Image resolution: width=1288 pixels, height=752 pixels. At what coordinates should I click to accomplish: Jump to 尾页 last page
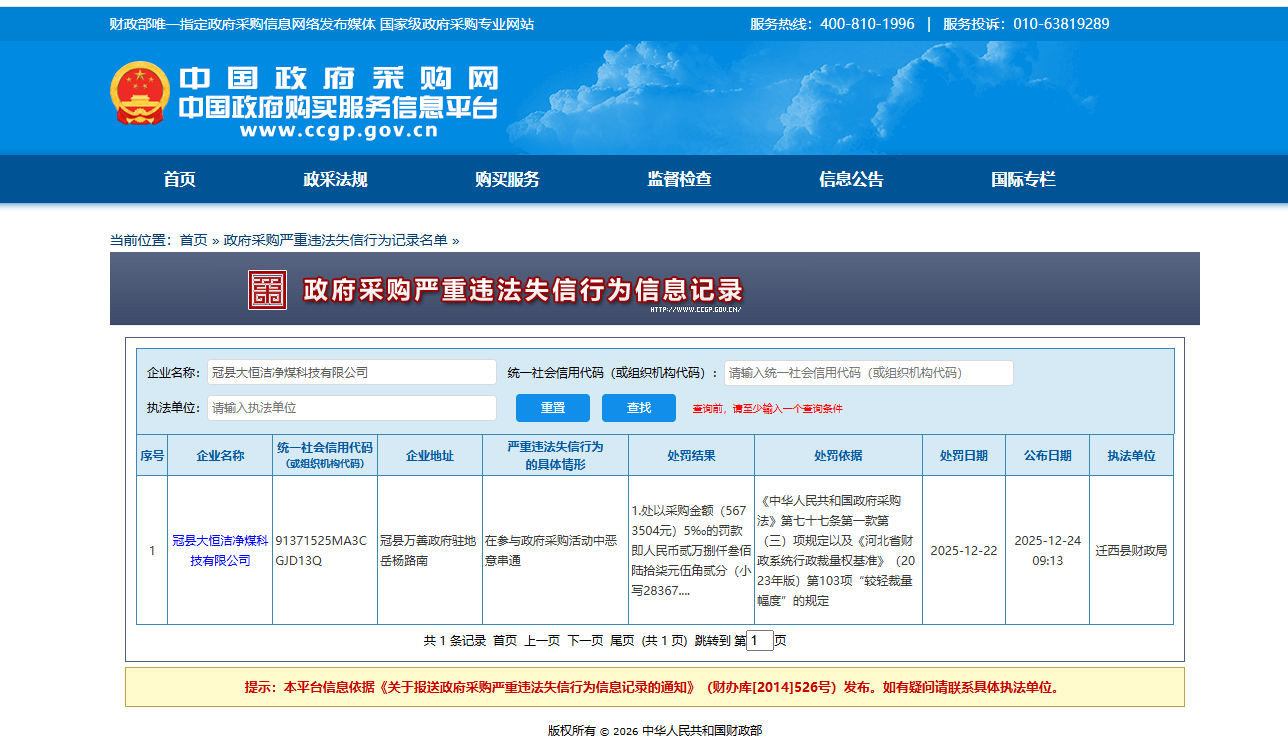[x=622, y=641]
